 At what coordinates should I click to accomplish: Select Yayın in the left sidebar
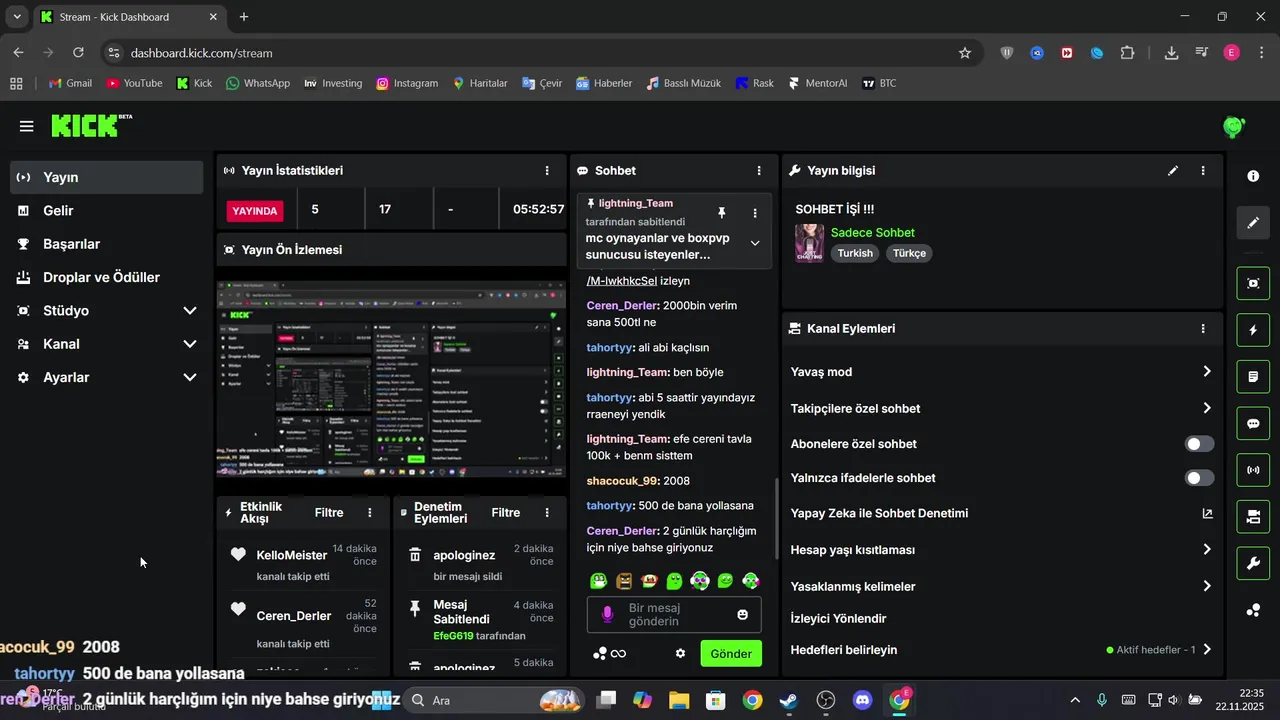pyautogui.click(x=107, y=177)
